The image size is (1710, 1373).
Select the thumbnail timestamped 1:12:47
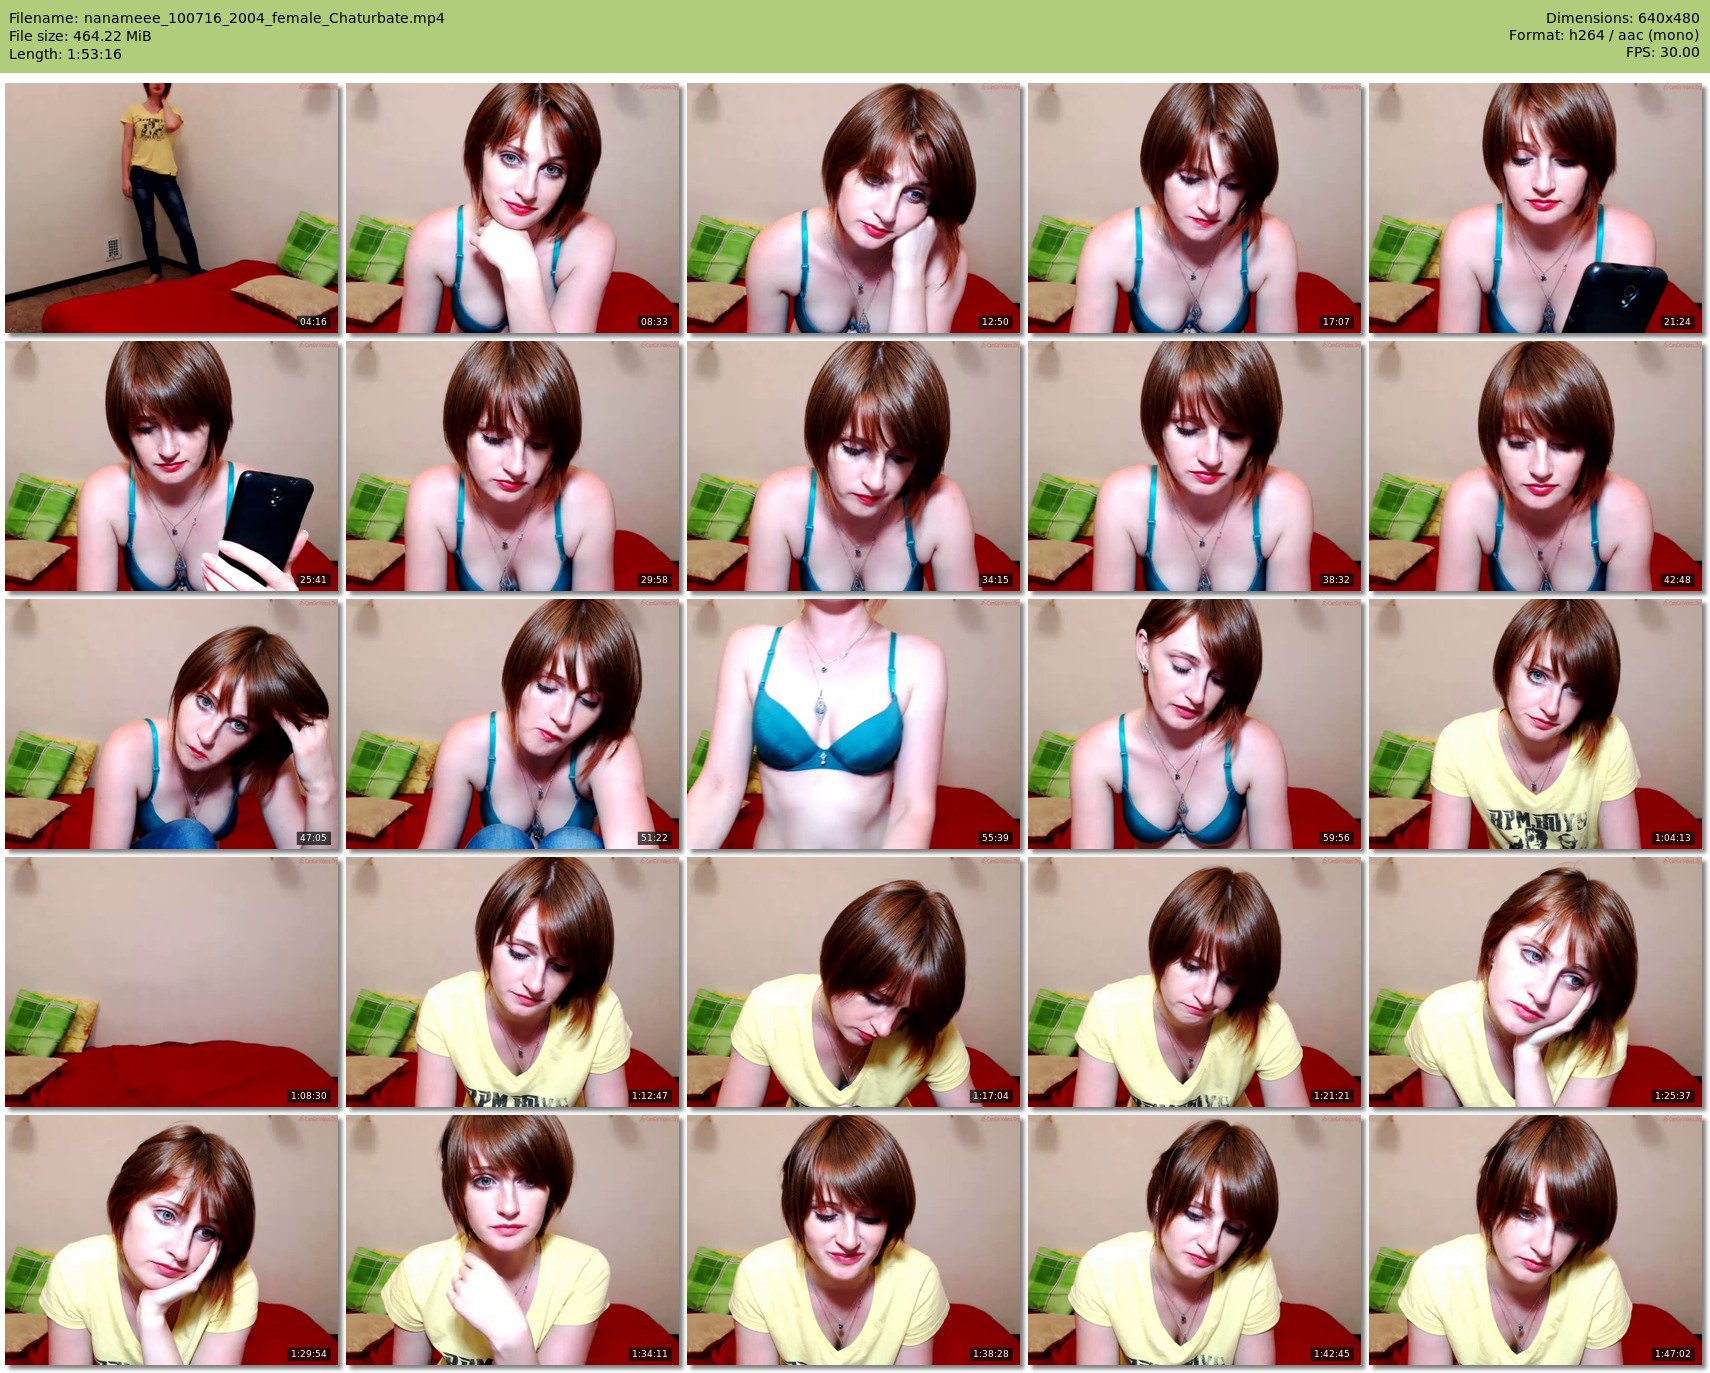coord(513,982)
